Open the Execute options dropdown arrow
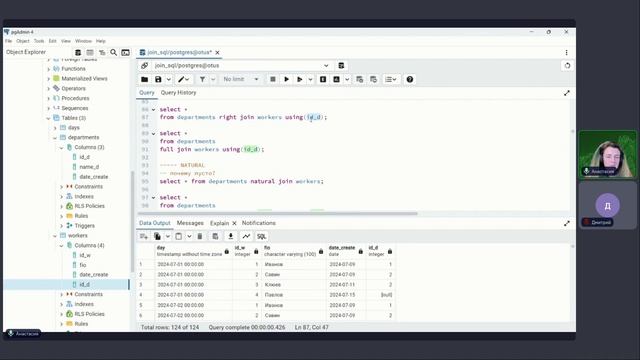The image size is (640, 360). click(x=310, y=79)
